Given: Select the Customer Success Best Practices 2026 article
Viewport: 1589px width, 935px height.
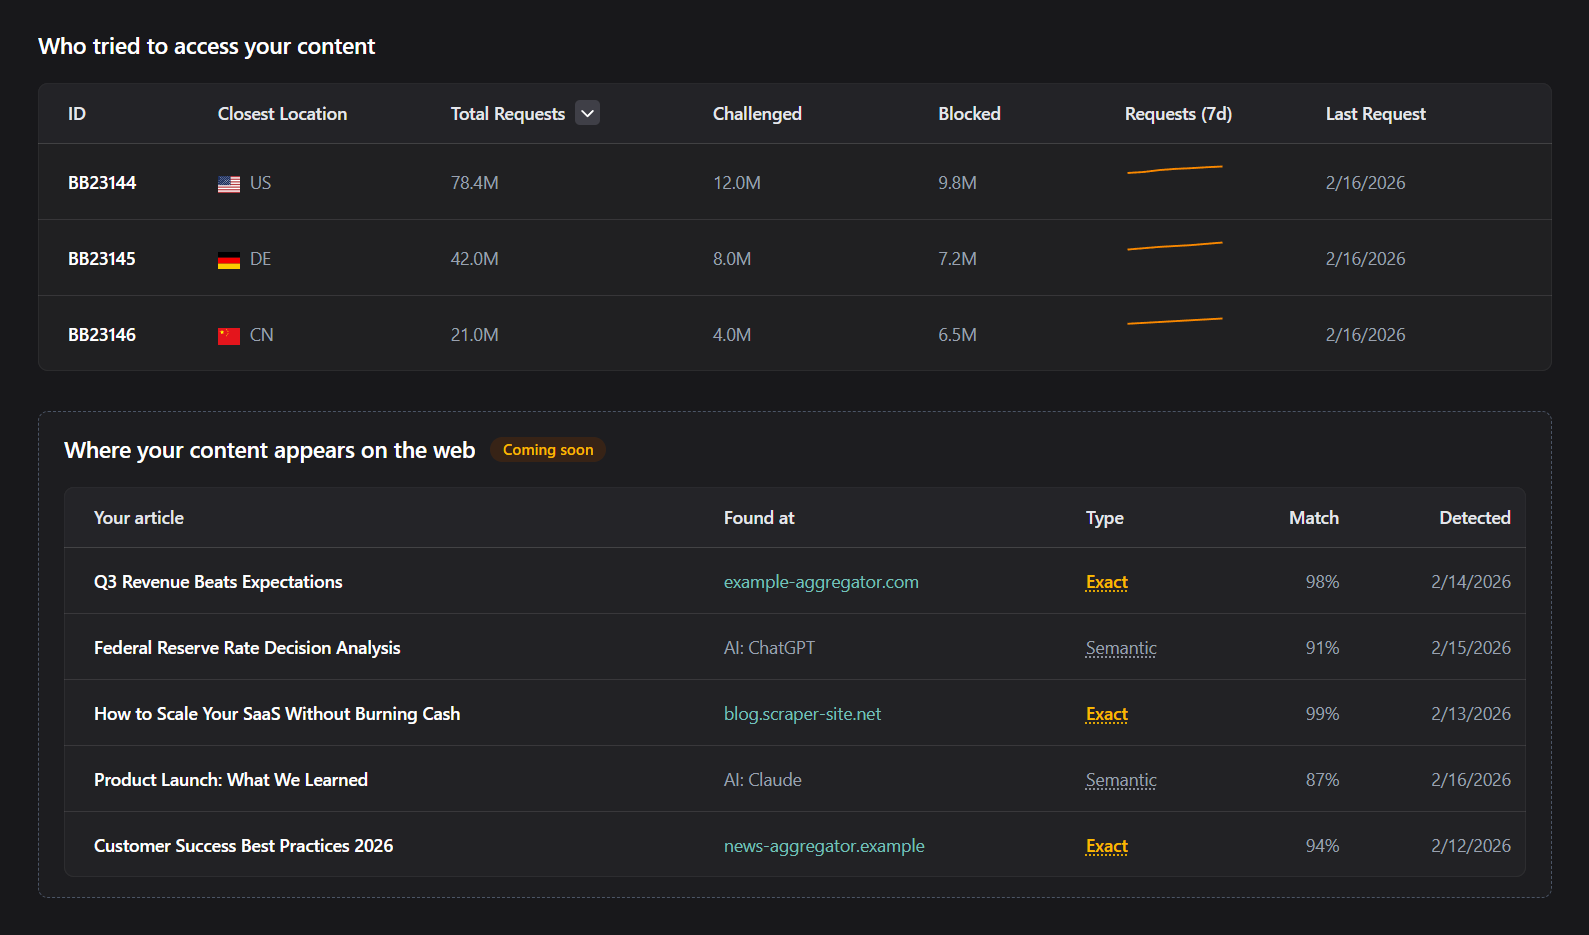Looking at the screenshot, I should [x=243, y=846].
